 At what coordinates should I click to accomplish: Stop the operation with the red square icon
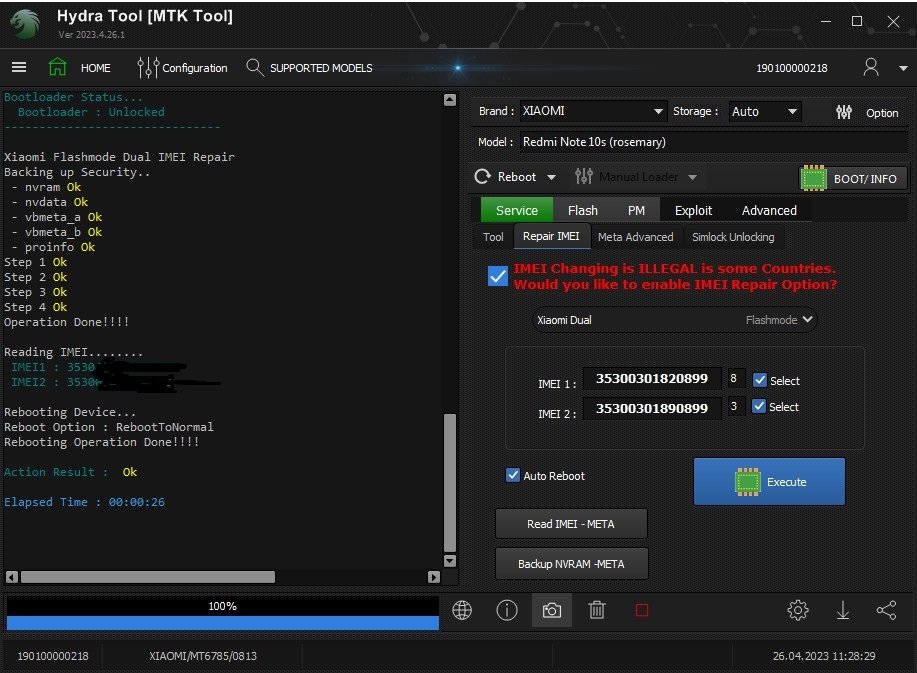point(641,609)
